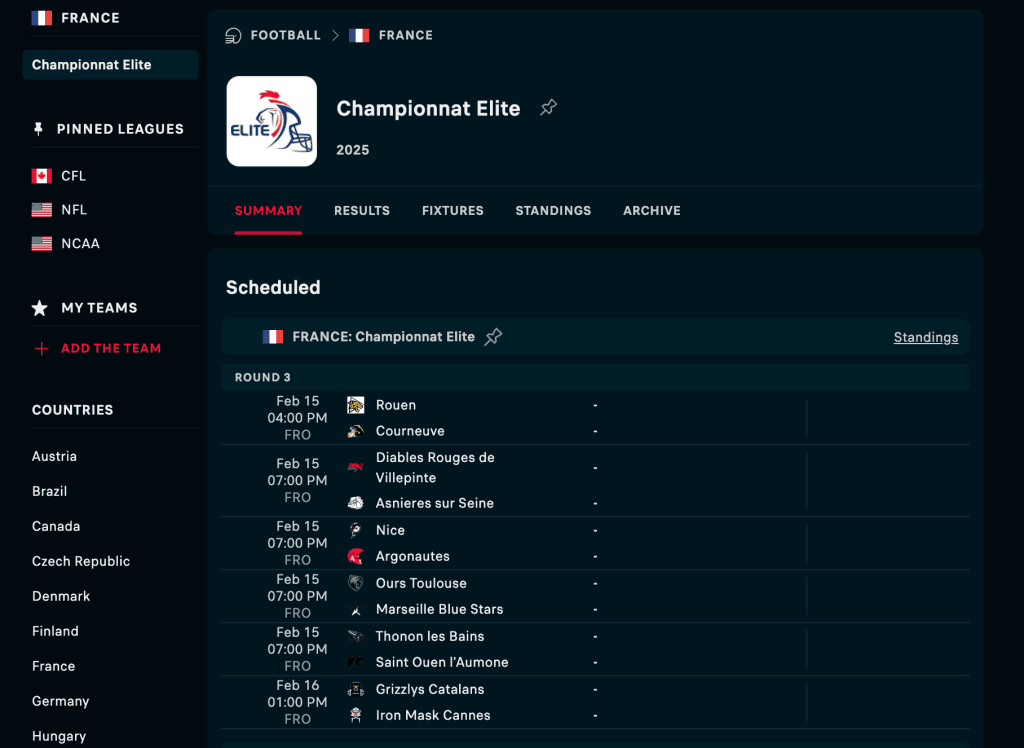Expand Hungary in the countries list
Viewport: 1024px width, 748px height.
59,736
